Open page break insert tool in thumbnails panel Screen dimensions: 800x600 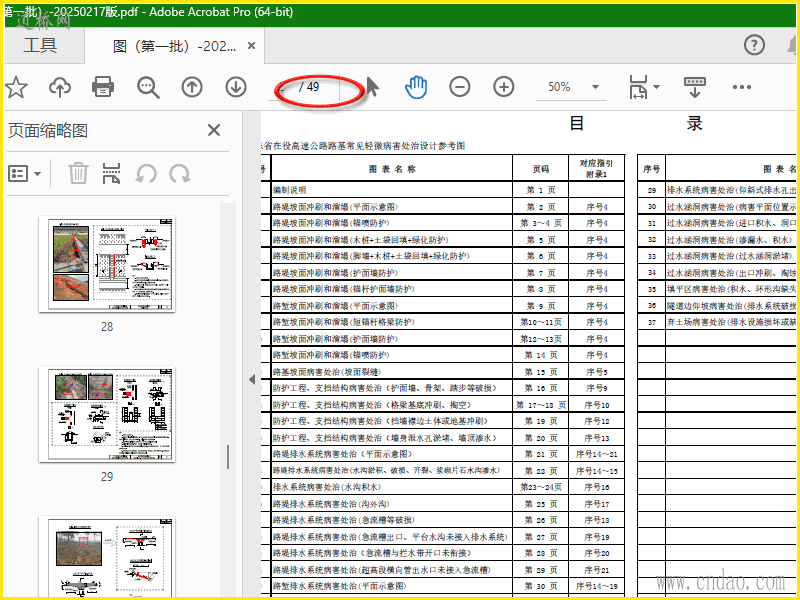click(x=111, y=173)
